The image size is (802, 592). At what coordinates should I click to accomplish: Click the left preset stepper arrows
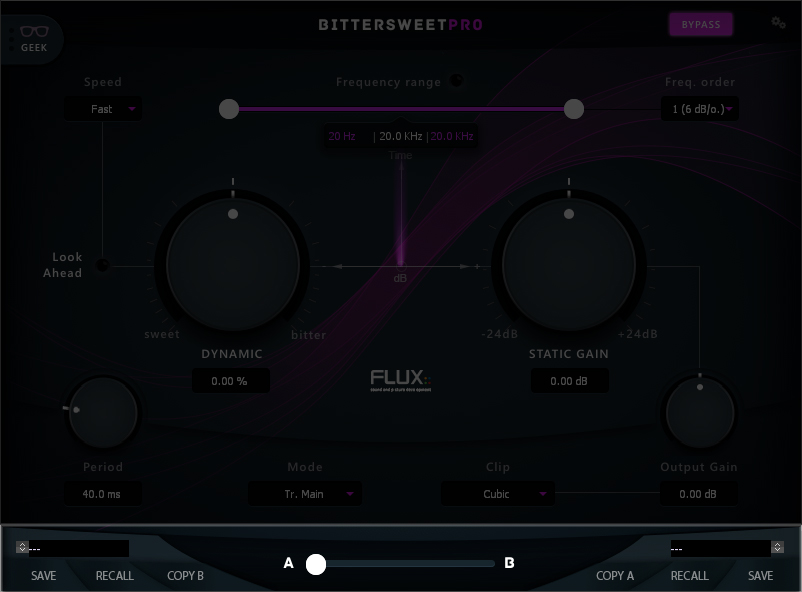click(x=22, y=548)
